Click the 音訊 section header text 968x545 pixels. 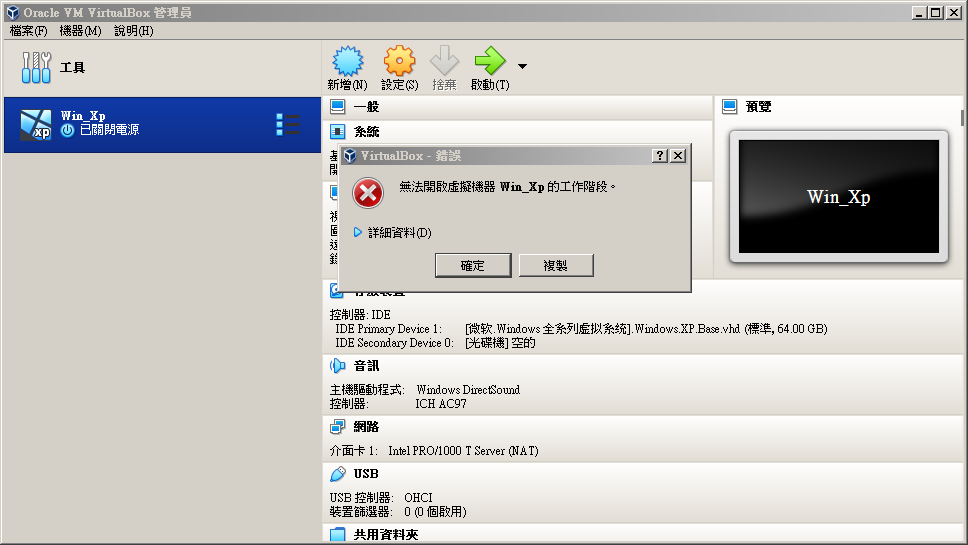(366, 366)
